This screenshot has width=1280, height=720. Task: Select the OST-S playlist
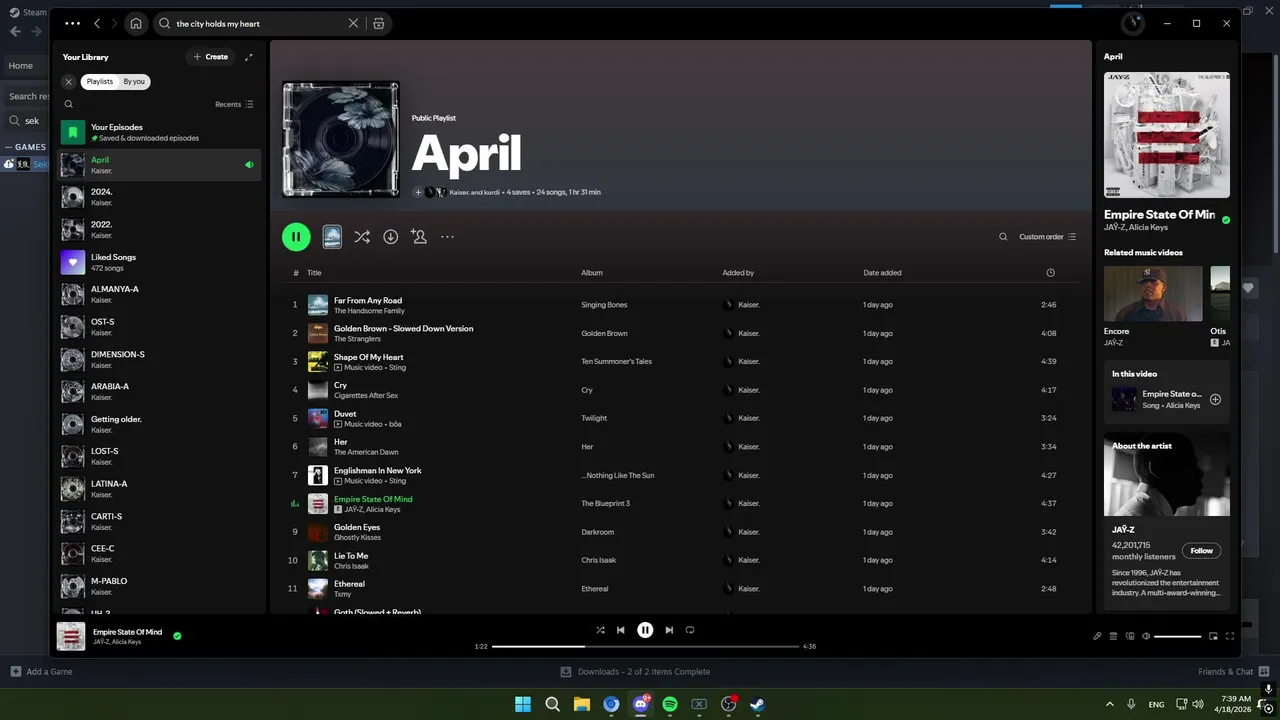160,327
